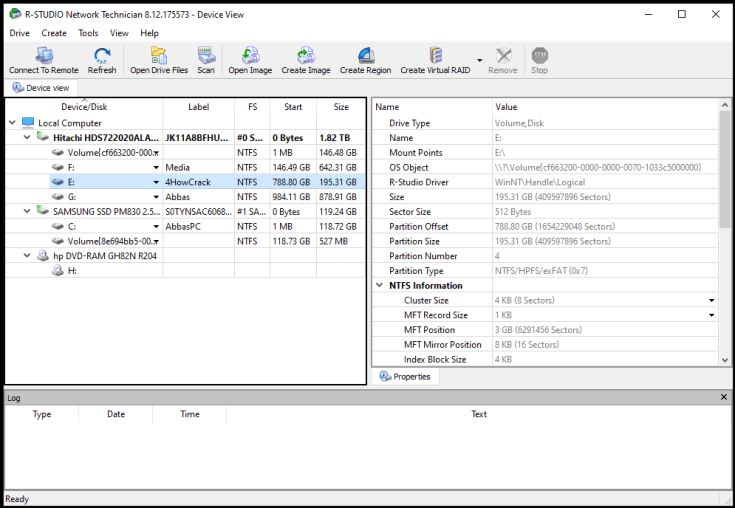Click the Log panel Type column header
This screenshot has width=735, height=508.
tap(42, 414)
